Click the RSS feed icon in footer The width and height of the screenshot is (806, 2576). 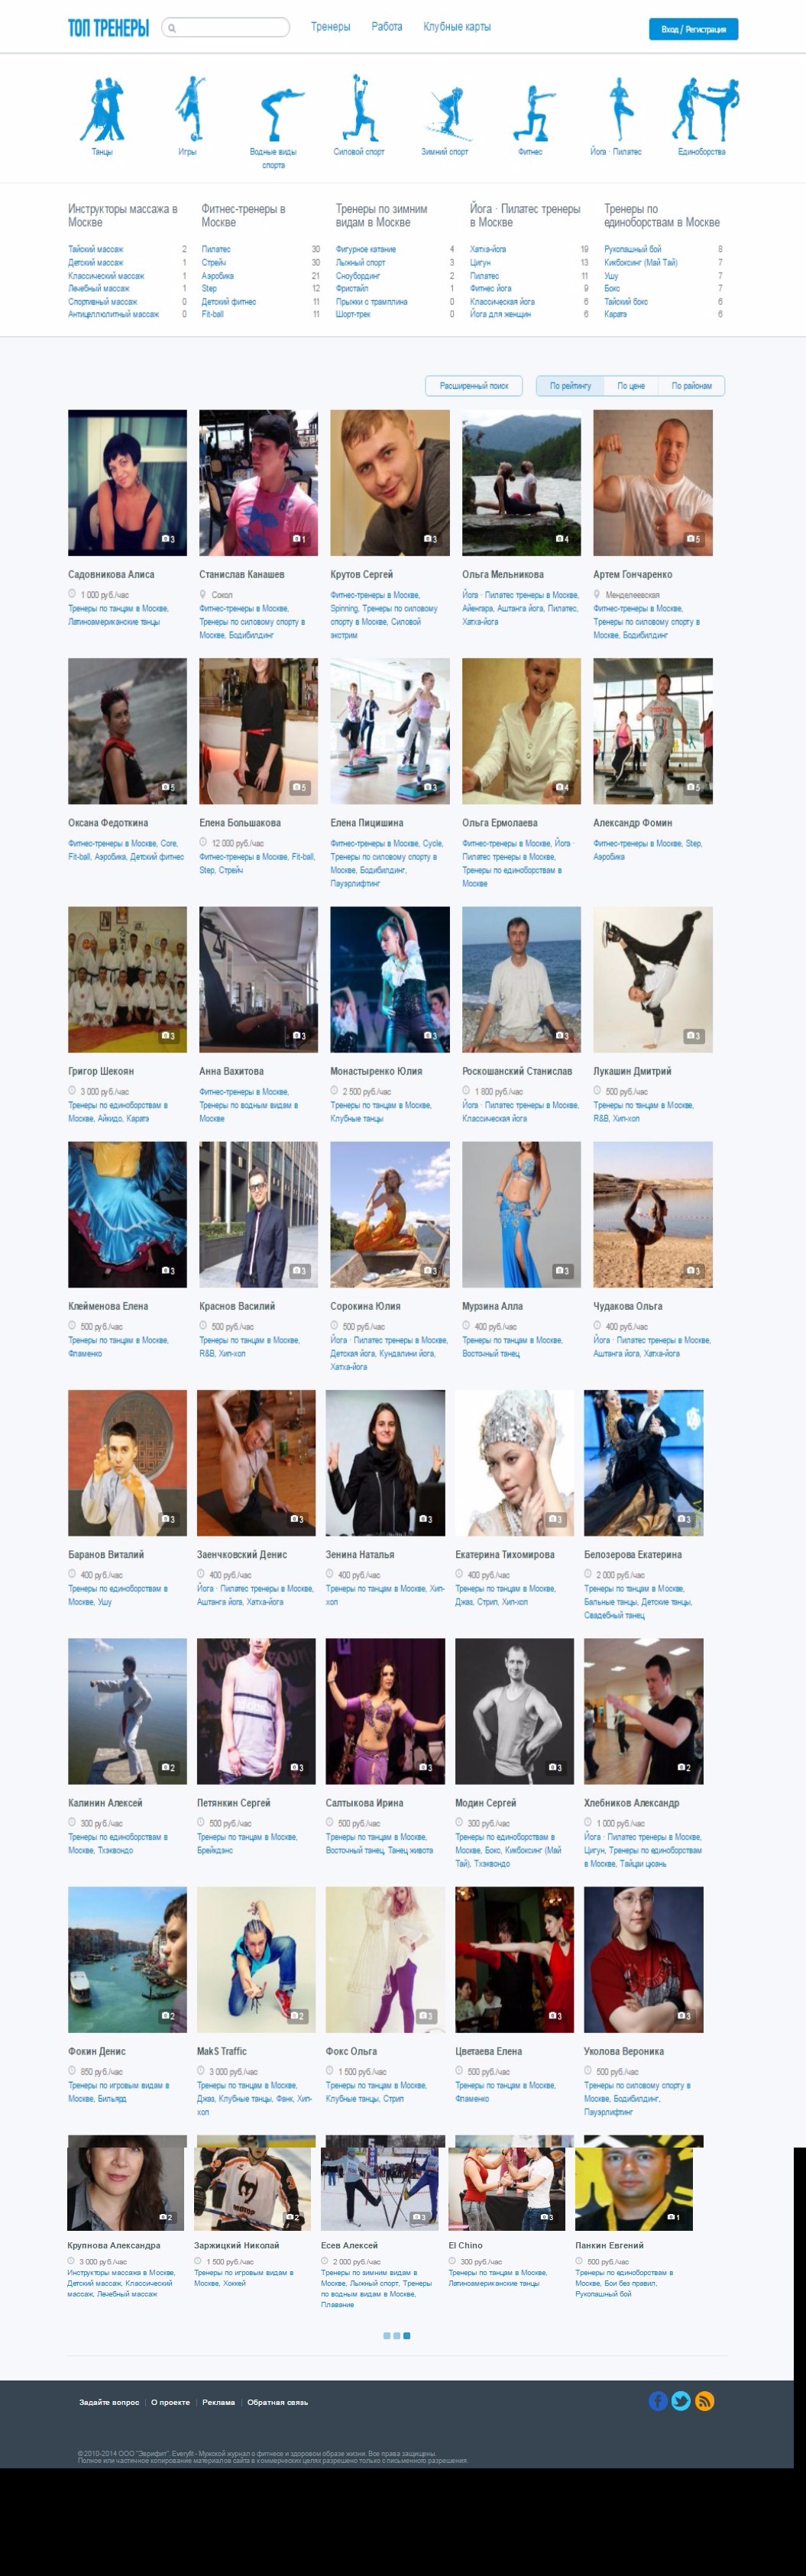click(x=705, y=2400)
